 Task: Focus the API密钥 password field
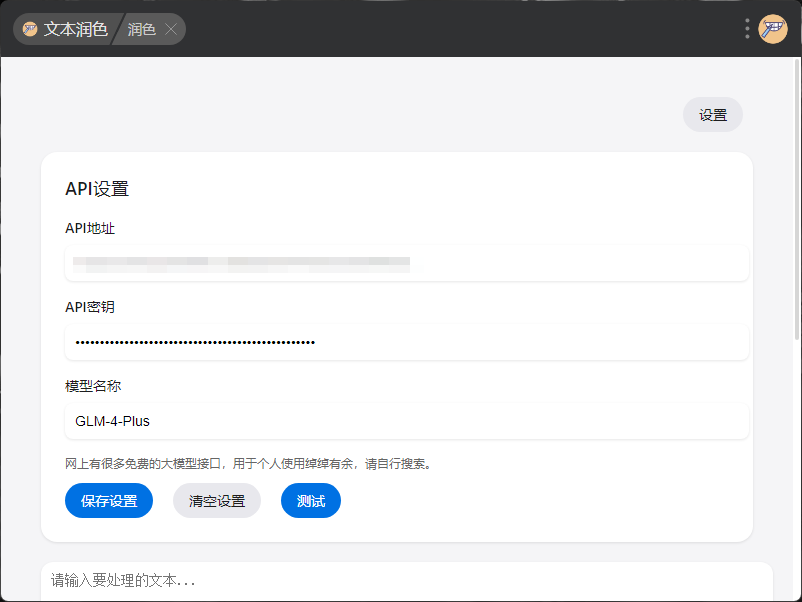[x=407, y=342]
